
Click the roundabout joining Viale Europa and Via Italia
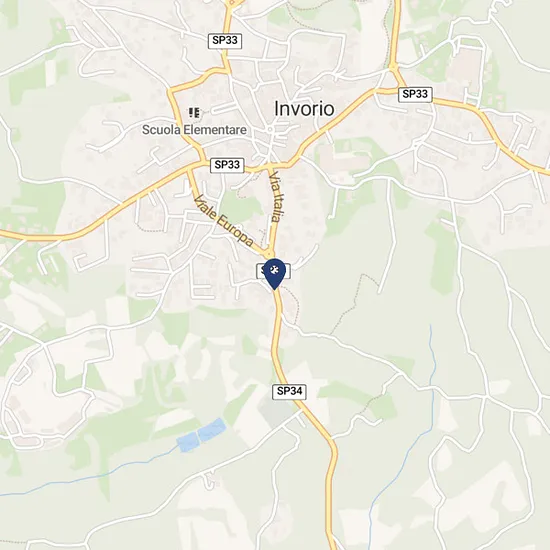pos(269,253)
